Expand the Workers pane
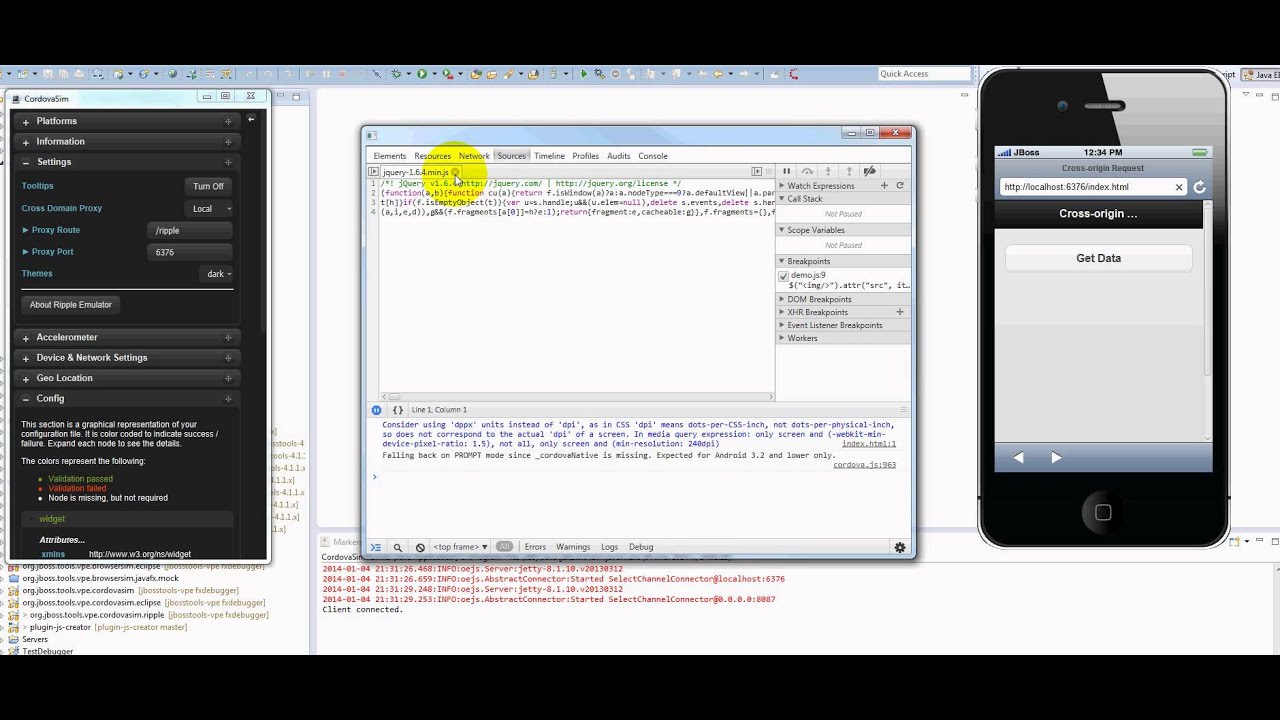Image resolution: width=1280 pixels, height=720 pixels. pos(843,338)
